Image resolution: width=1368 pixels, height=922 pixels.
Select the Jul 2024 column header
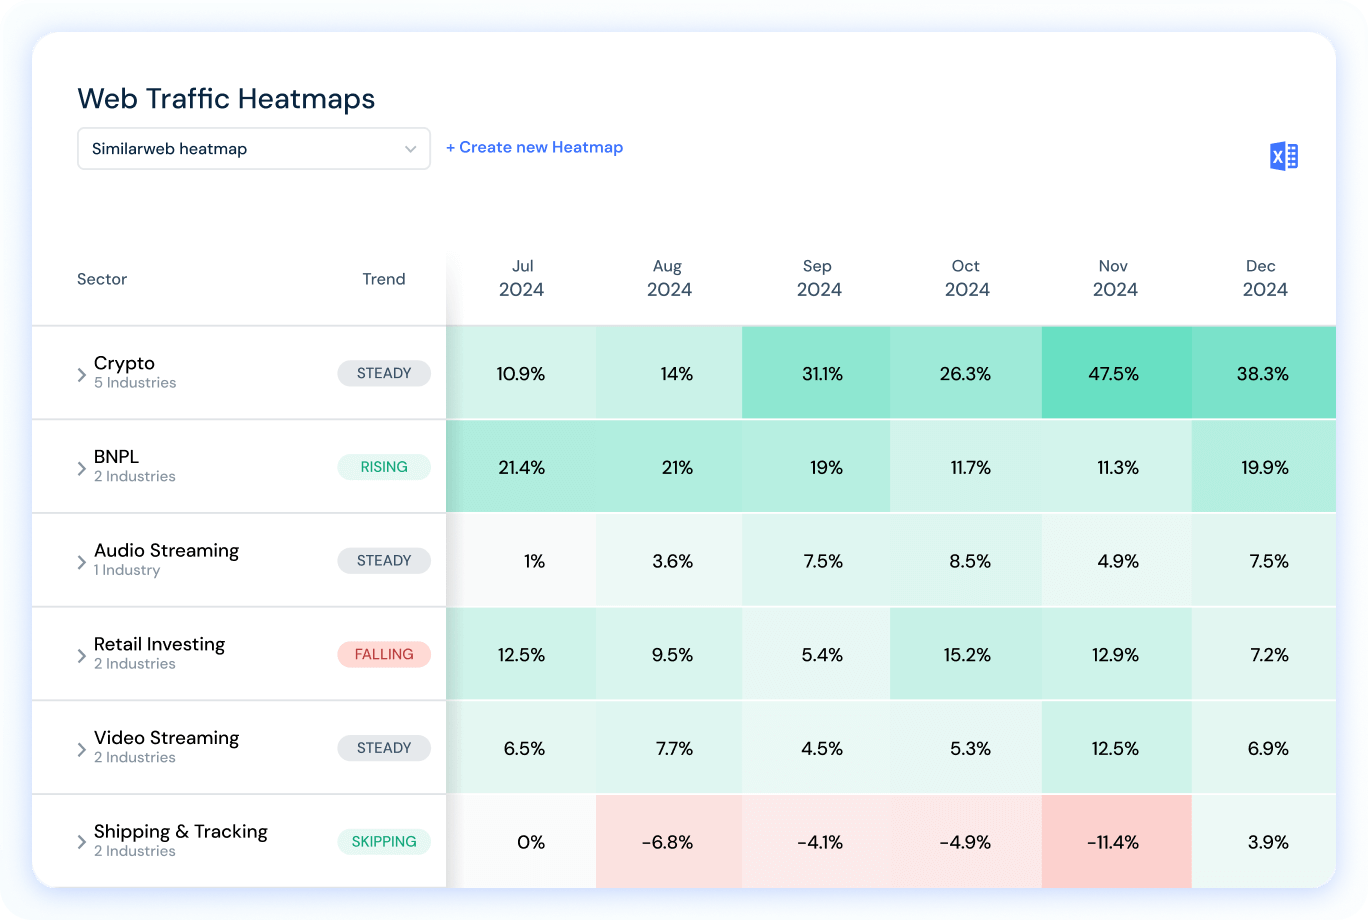coord(522,278)
